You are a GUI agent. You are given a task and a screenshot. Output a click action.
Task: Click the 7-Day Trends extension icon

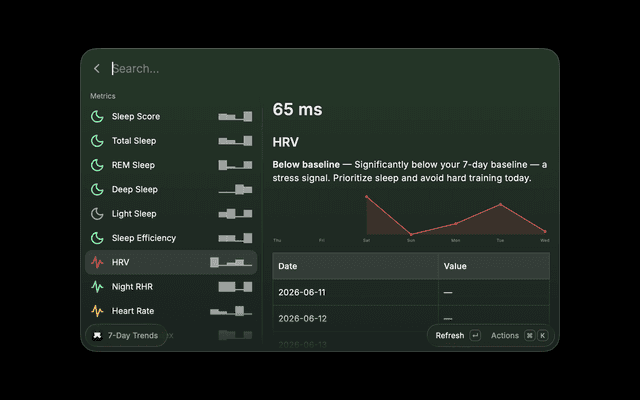[97, 336]
